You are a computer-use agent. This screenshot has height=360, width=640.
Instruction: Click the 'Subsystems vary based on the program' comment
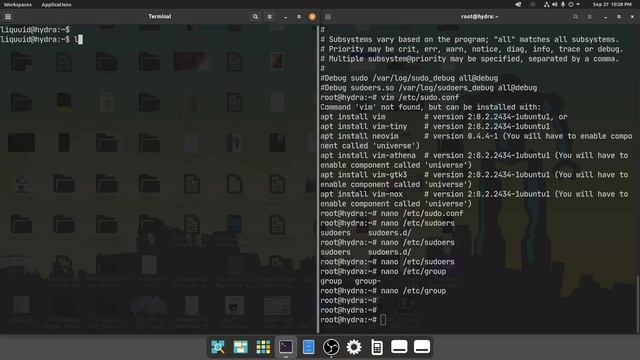469,40
